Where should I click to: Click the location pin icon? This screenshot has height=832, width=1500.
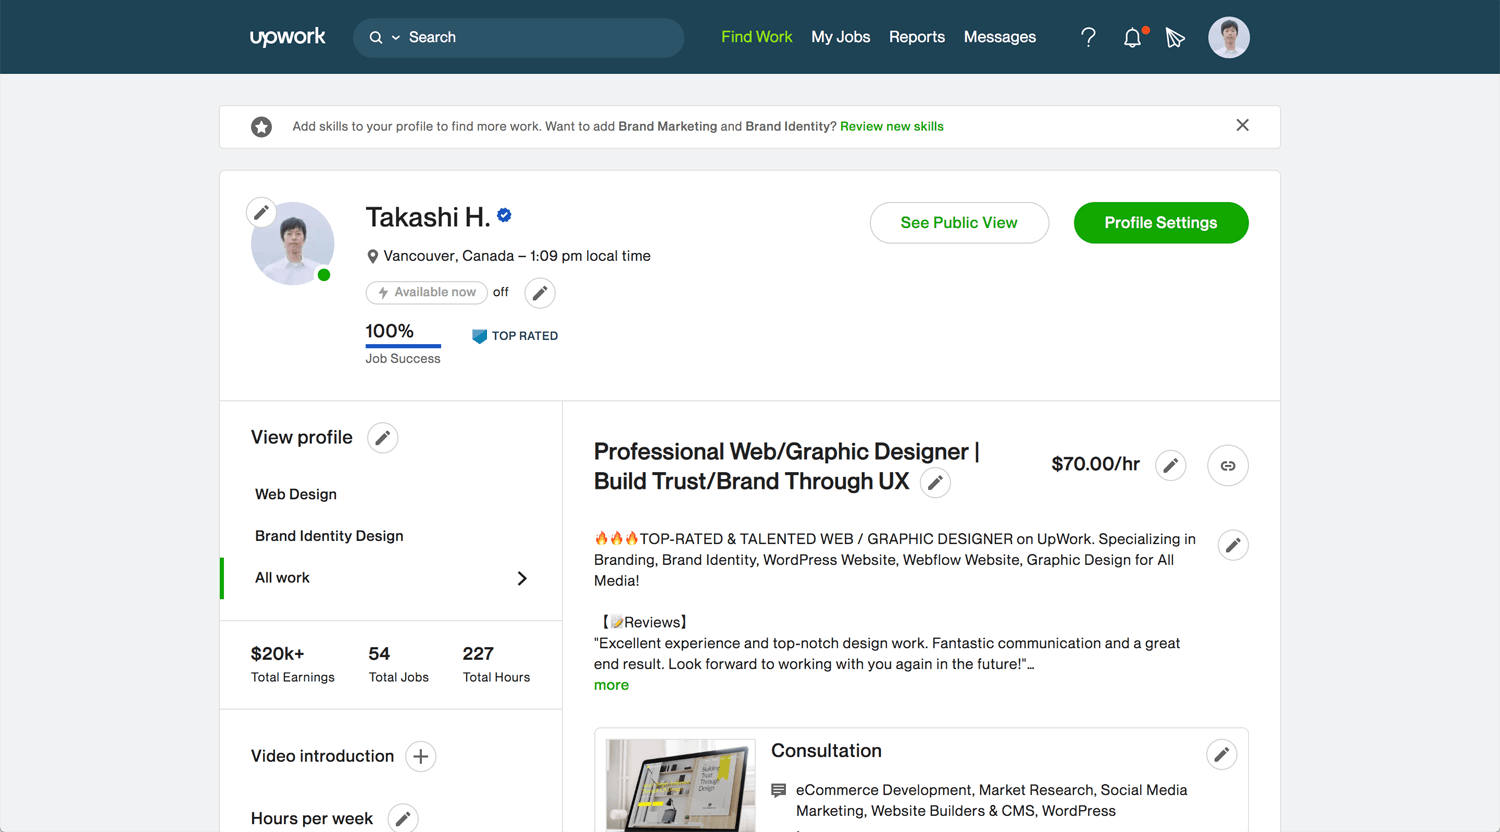tap(372, 256)
